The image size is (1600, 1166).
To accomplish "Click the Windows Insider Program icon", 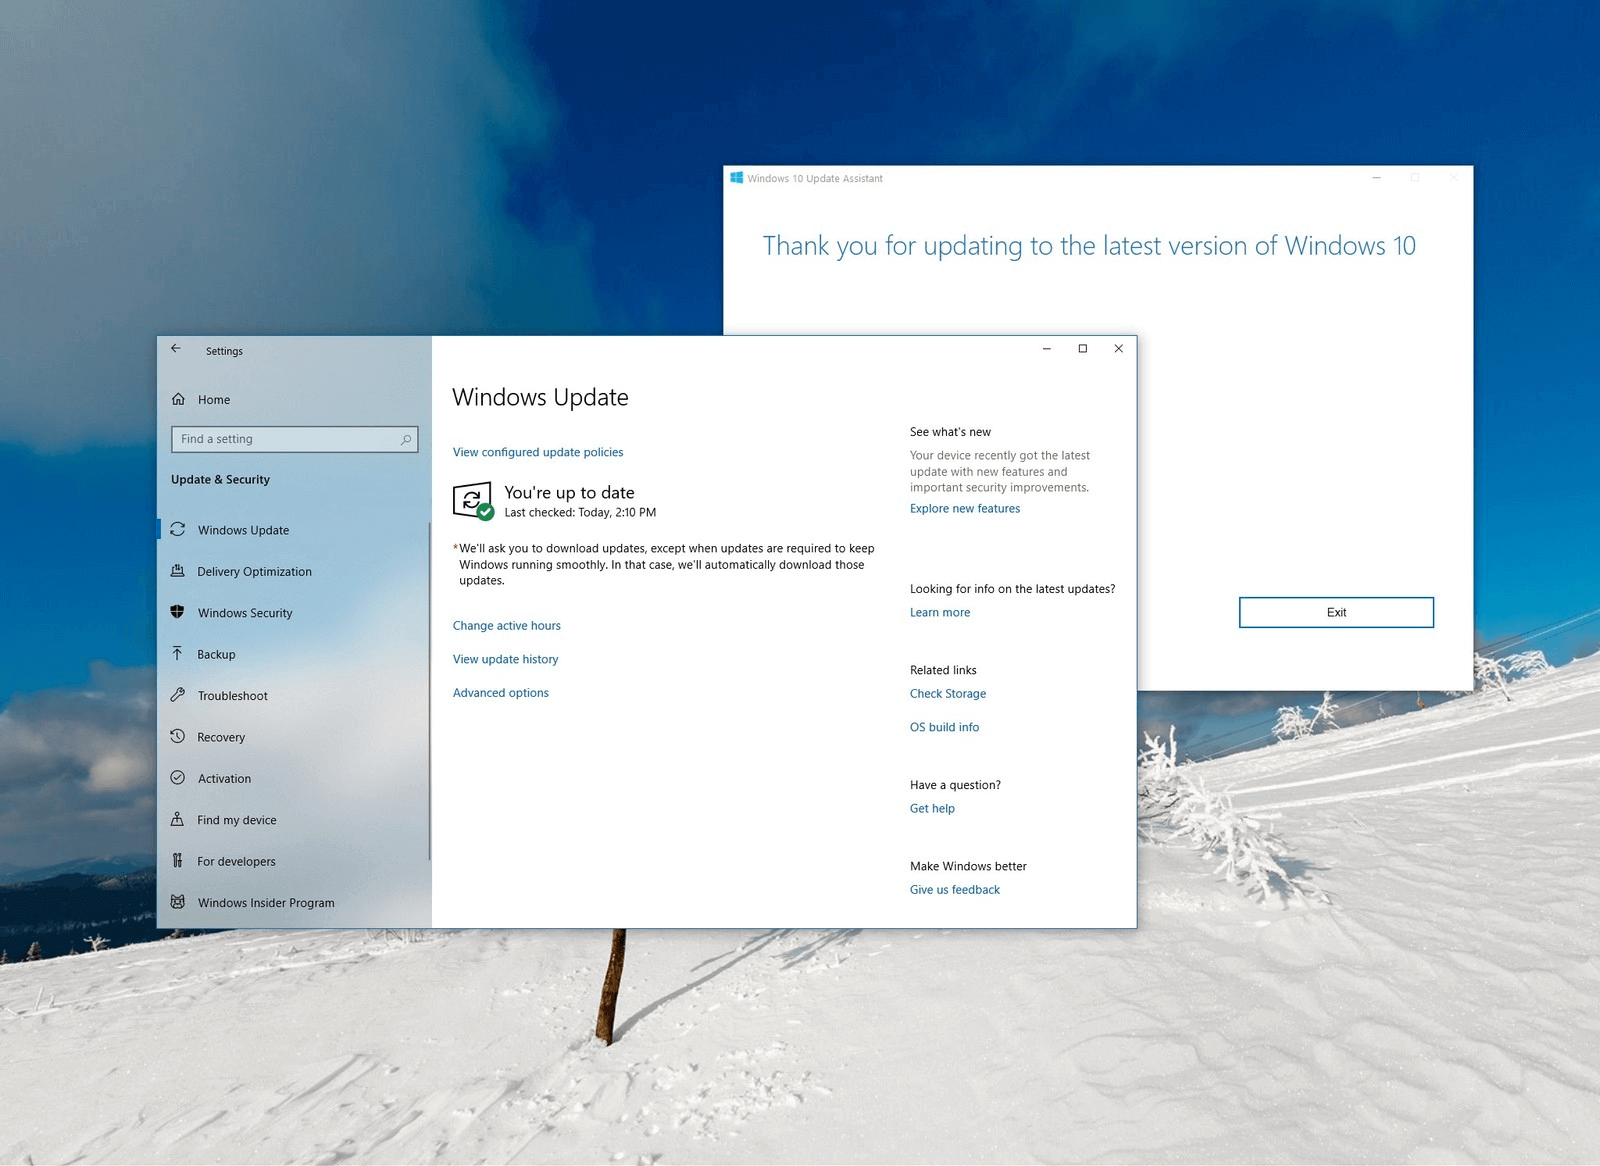I will (x=178, y=902).
